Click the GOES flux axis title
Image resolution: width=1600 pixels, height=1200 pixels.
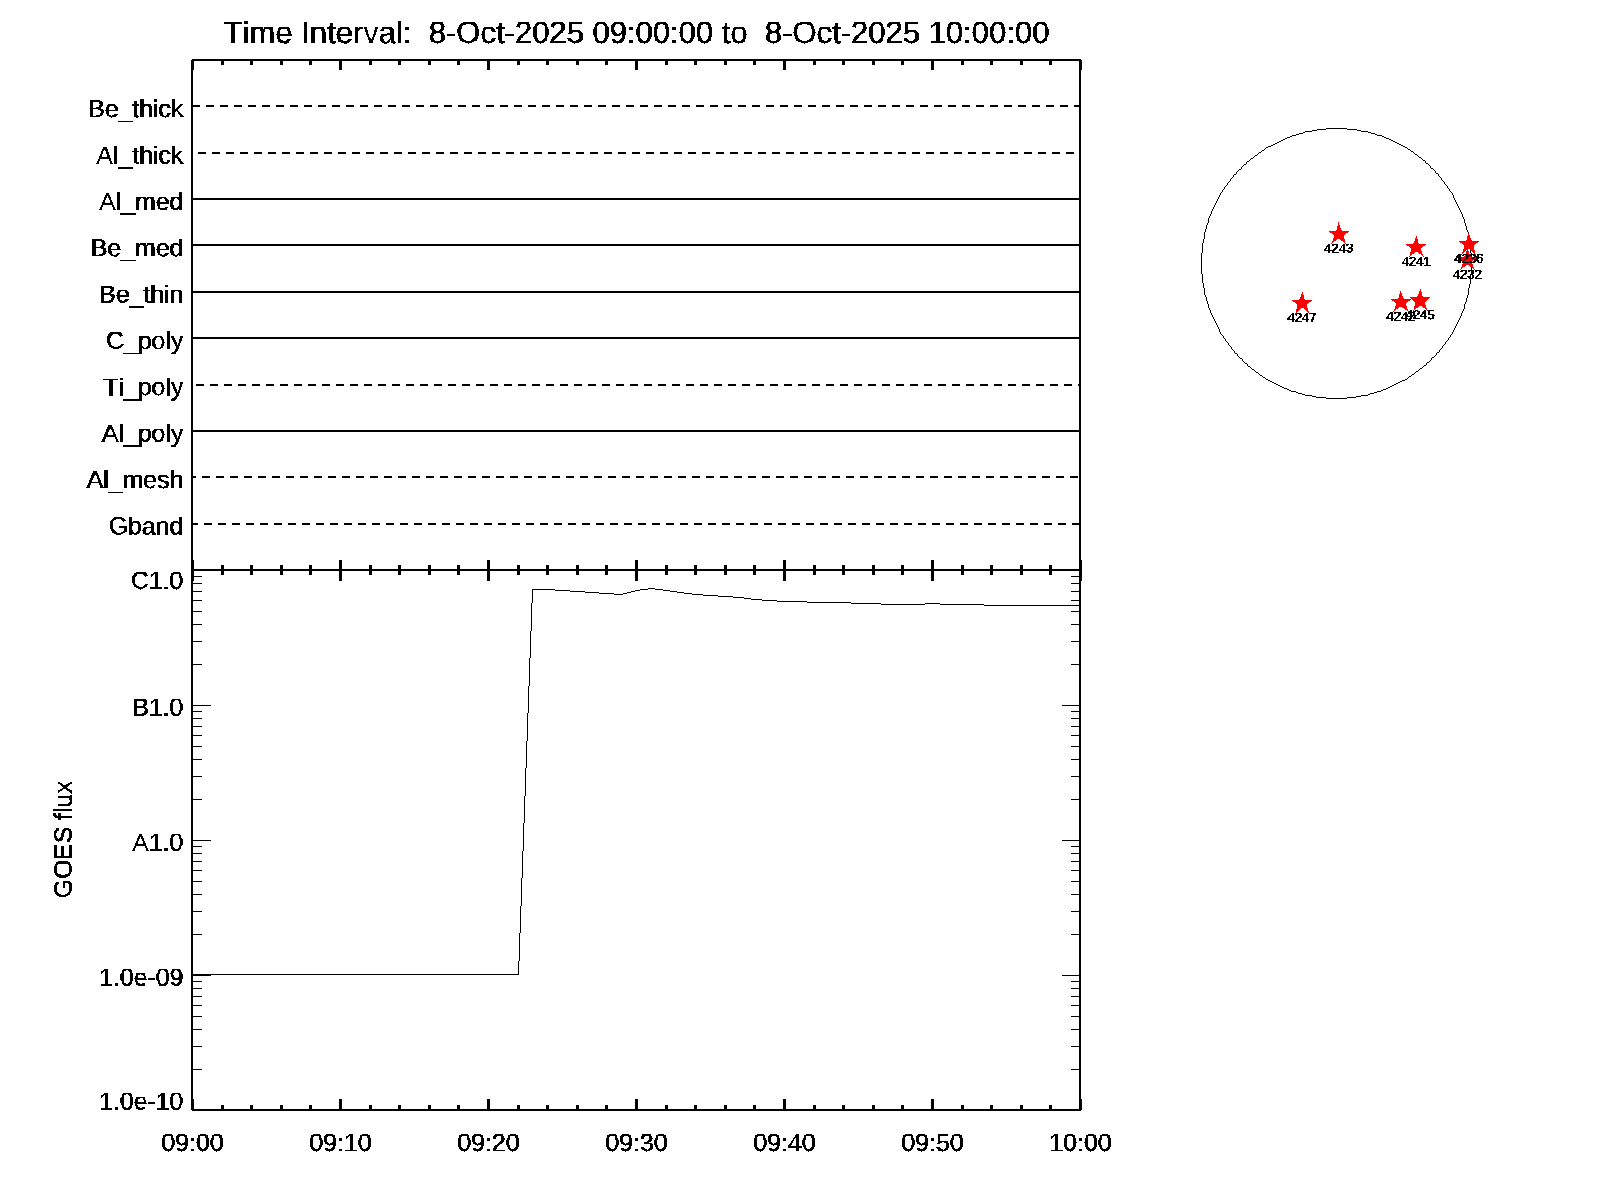[63, 838]
